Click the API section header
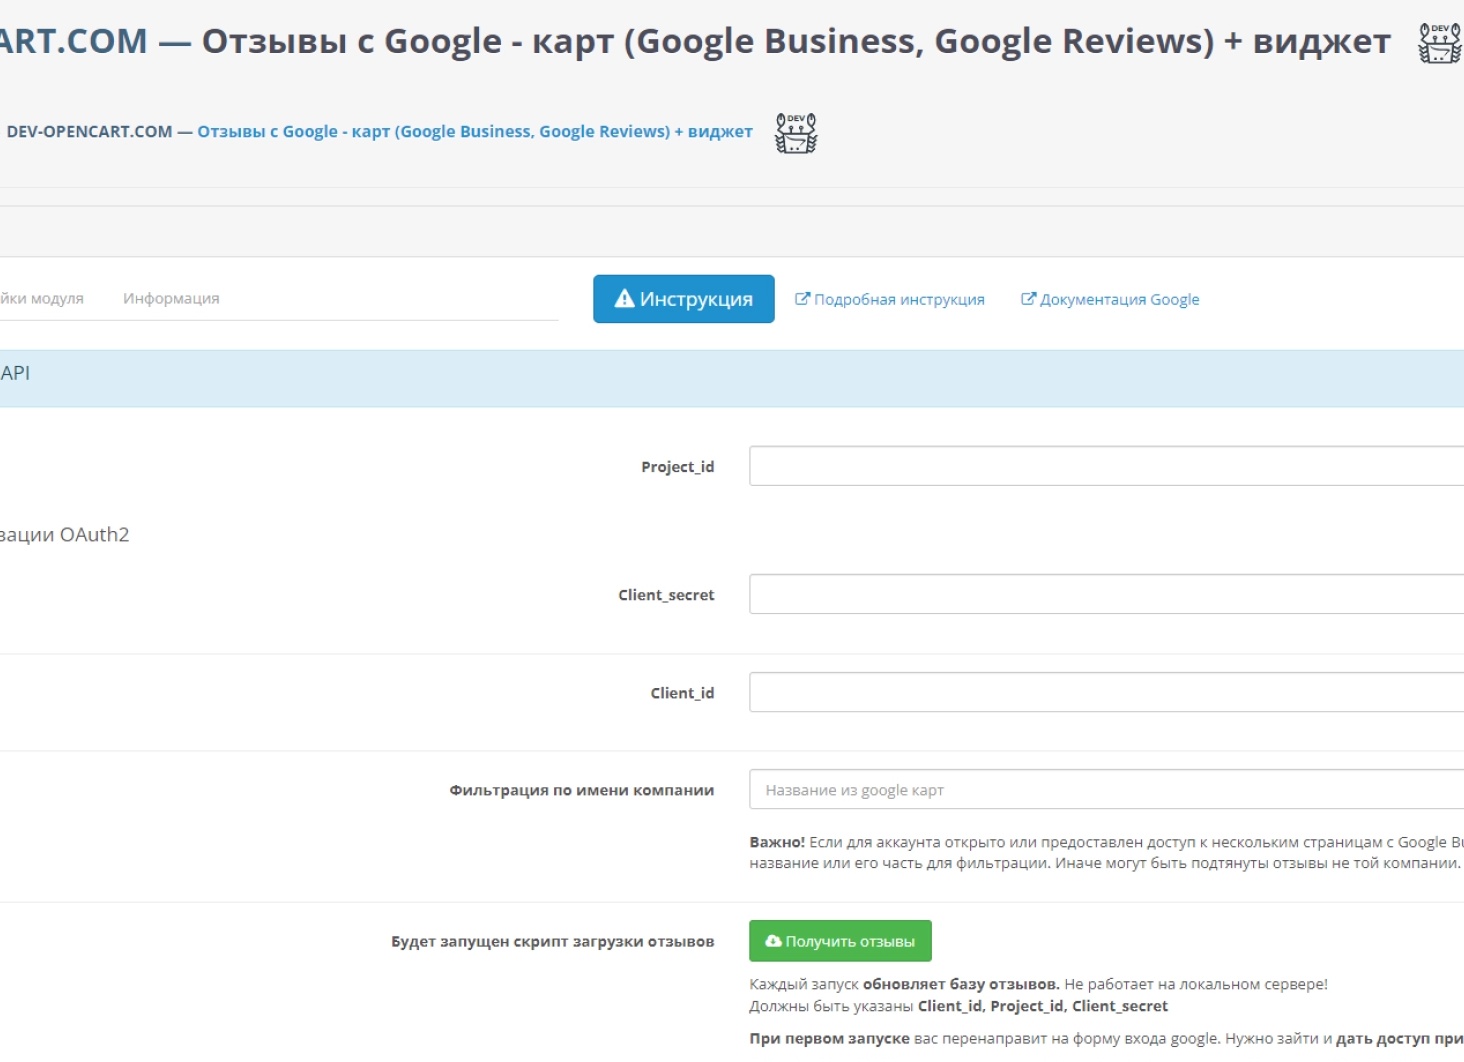The width and height of the screenshot is (1464, 1062). click(x=732, y=378)
